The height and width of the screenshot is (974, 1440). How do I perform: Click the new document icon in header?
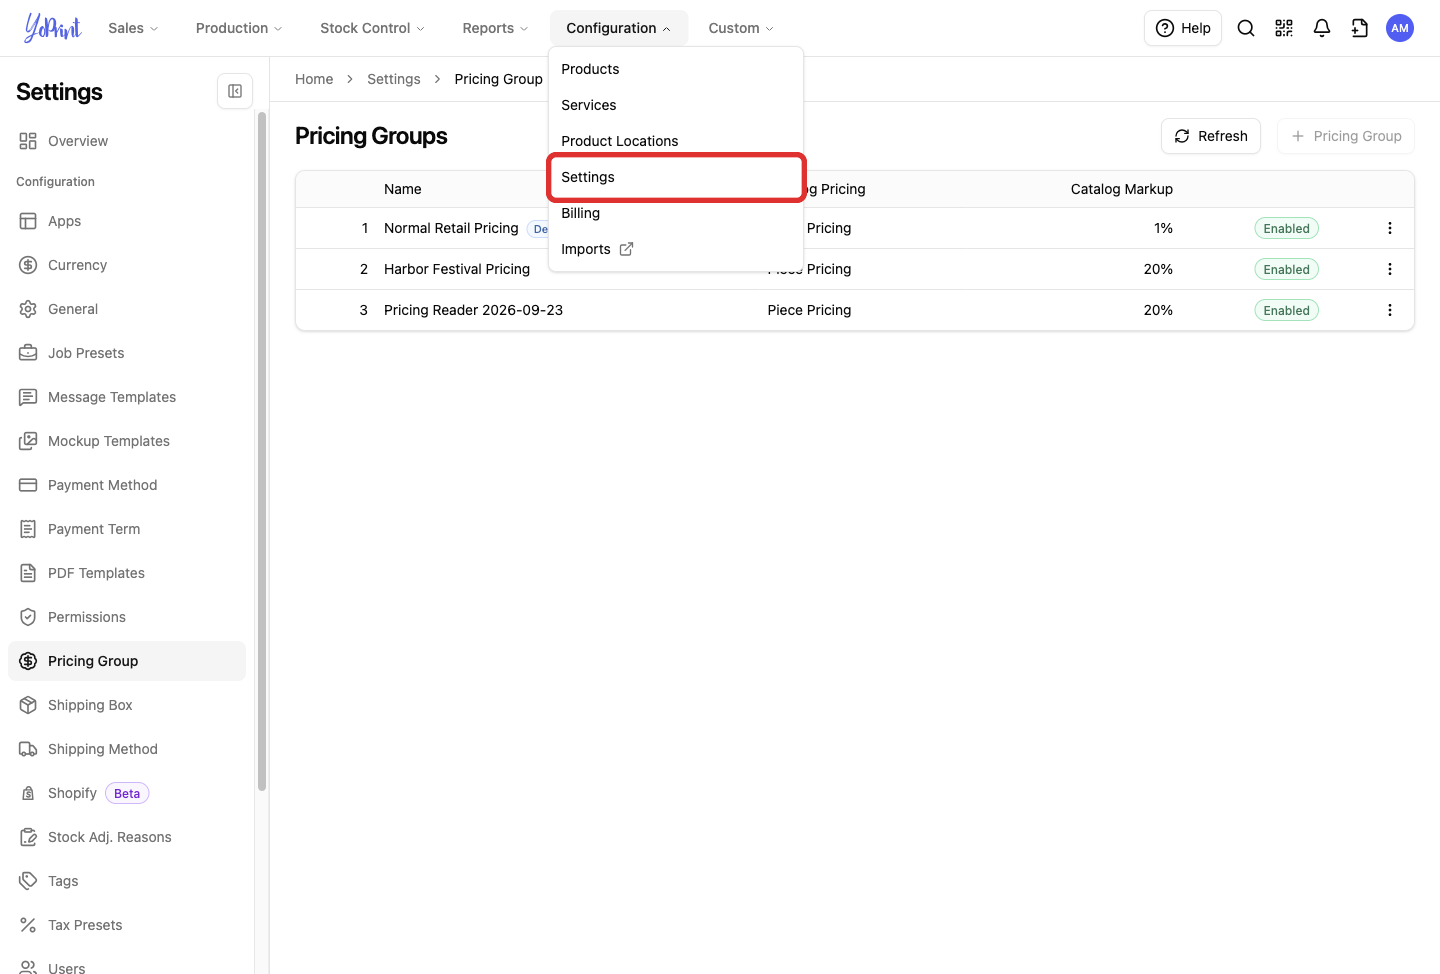[x=1360, y=28]
